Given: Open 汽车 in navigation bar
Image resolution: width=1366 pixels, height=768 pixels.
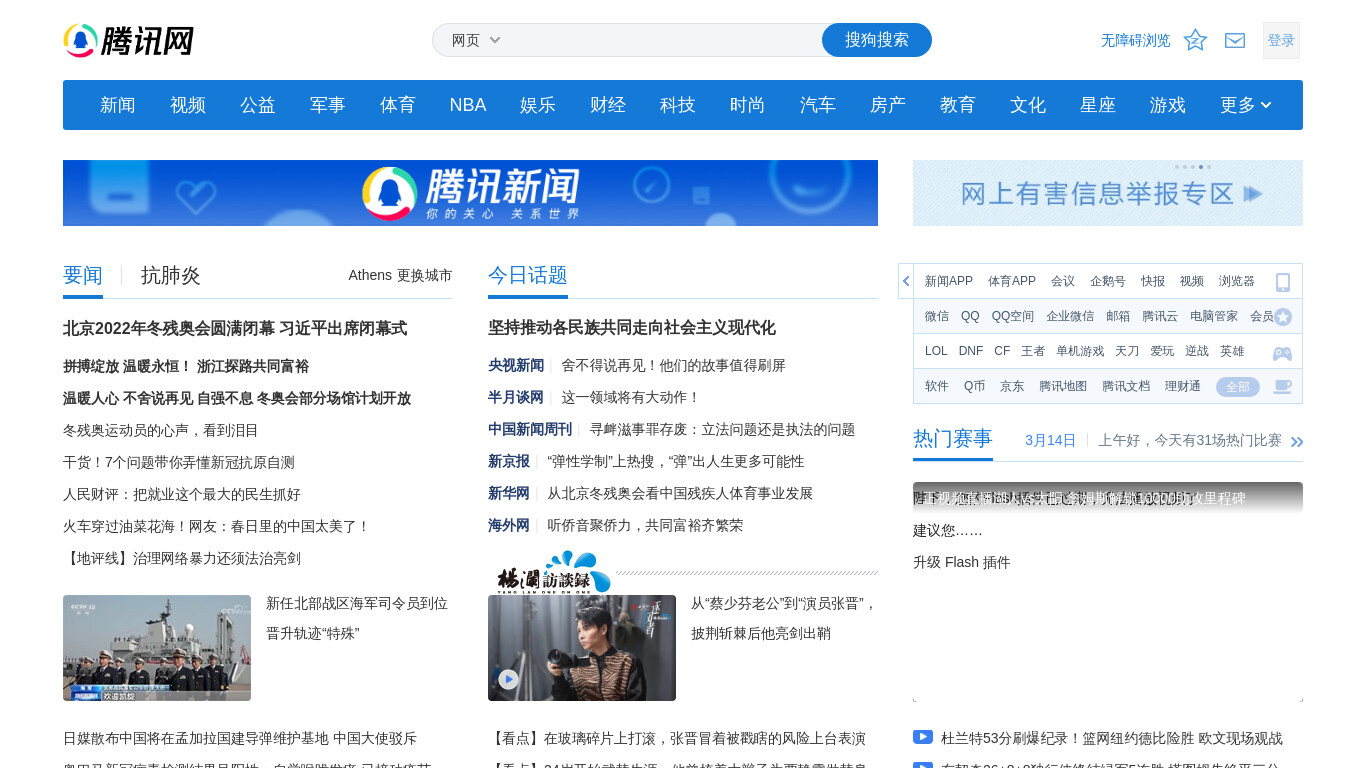Looking at the screenshot, I should click(x=818, y=105).
